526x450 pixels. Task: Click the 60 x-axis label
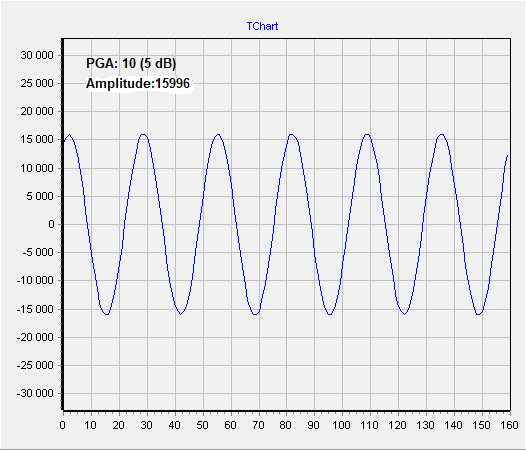point(230,425)
